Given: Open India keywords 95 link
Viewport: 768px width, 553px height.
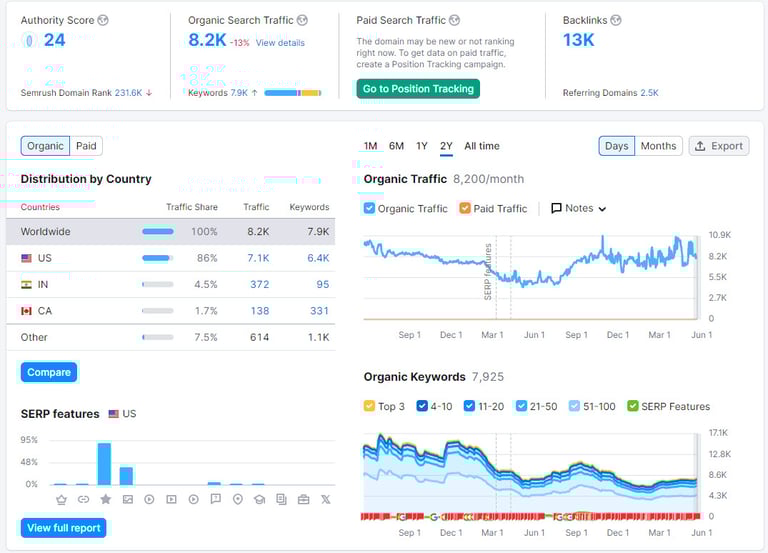Looking at the screenshot, I should tap(322, 285).
